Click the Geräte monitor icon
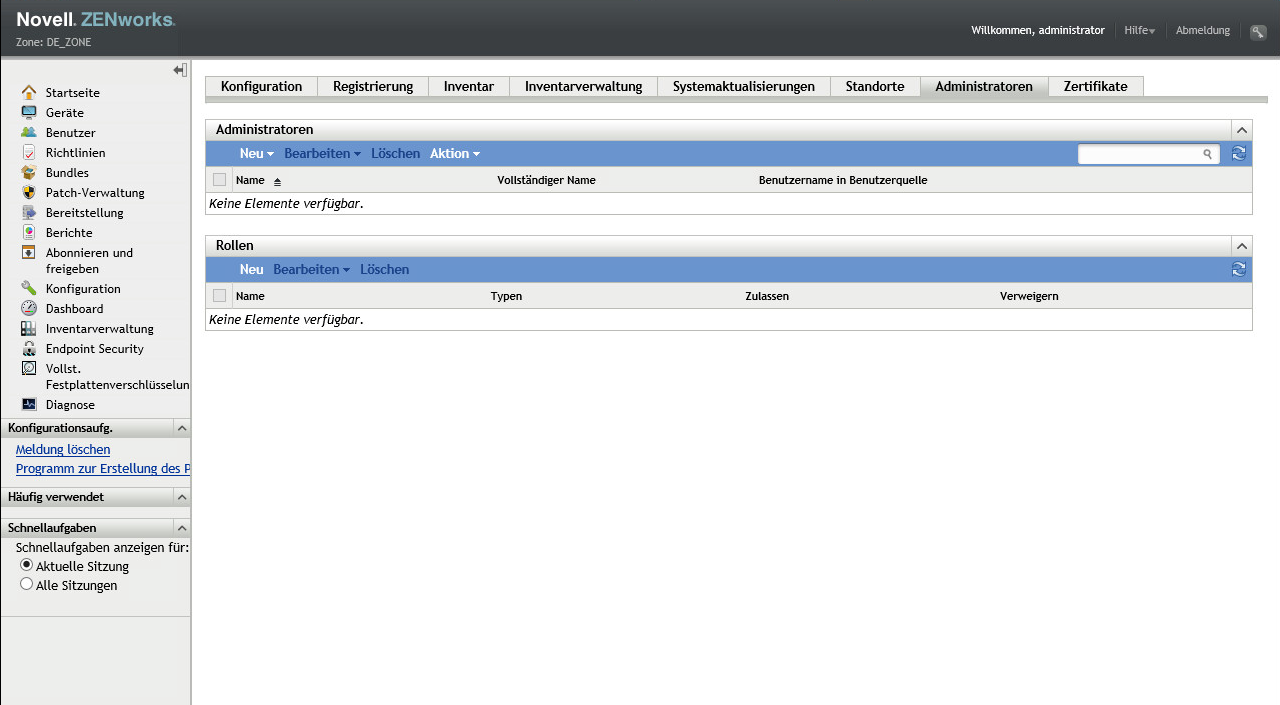The width and height of the screenshot is (1280, 705). (x=29, y=112)
